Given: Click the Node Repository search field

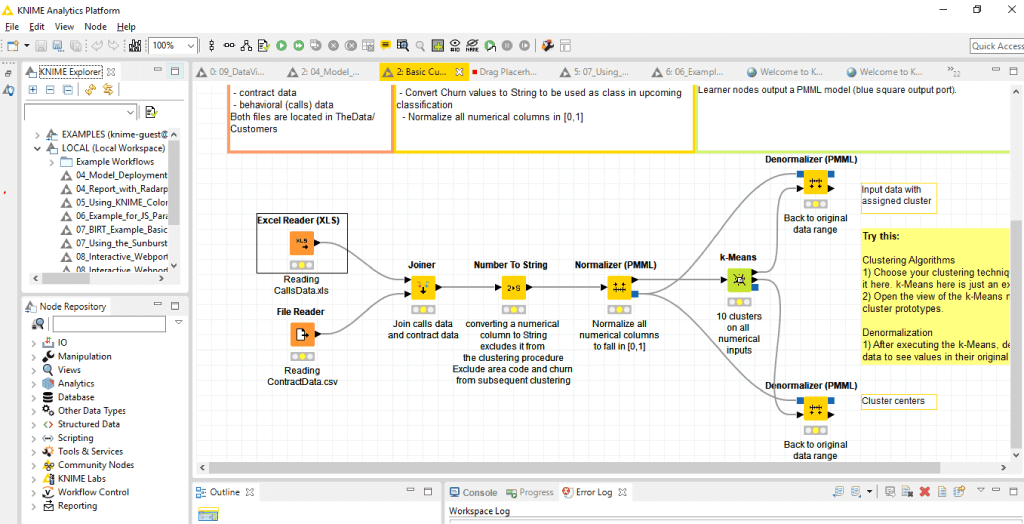Looking at the screenshot, I should [109, 324].
